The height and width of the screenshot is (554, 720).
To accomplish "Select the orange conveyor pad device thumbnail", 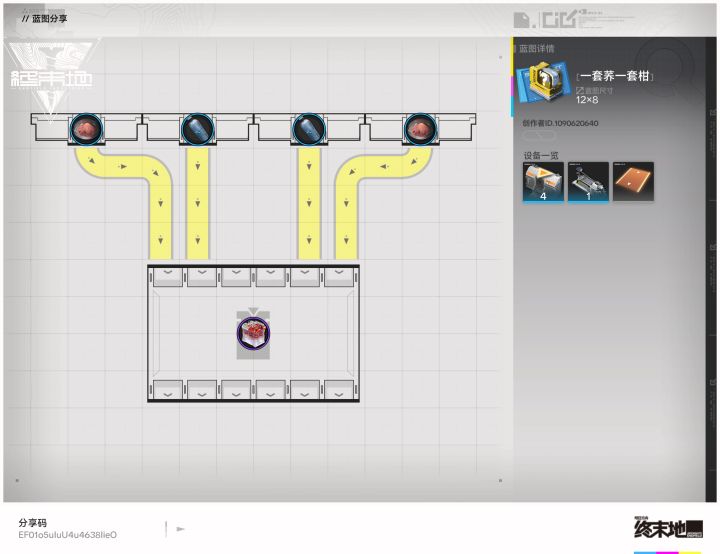I will pyautogui.click(x=633, y=182).
